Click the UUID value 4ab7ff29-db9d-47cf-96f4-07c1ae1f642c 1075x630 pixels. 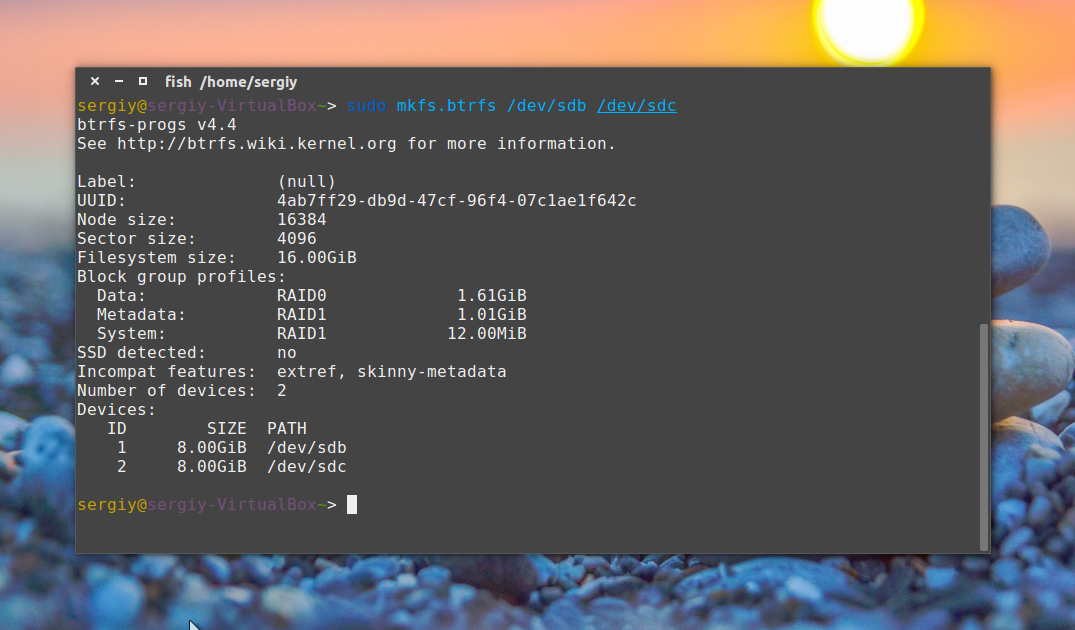pyautogui.click(x=457, y=201)
